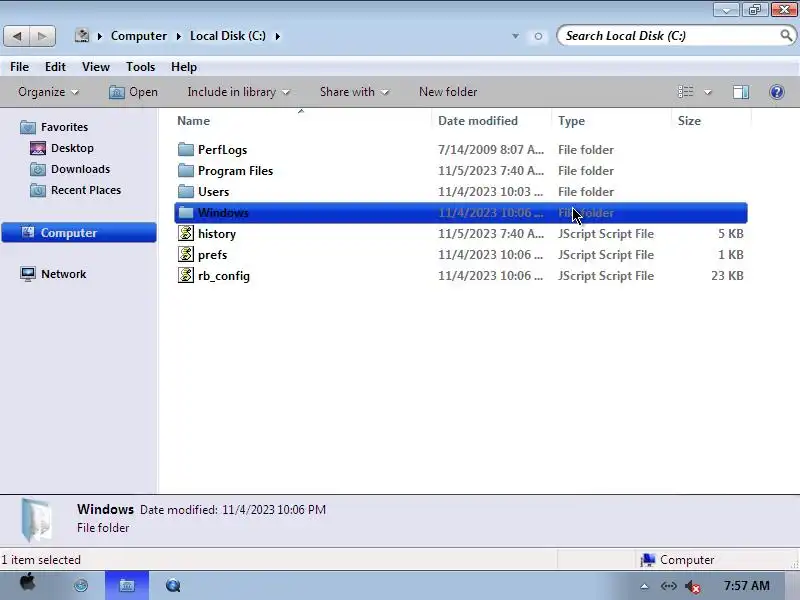800x600 pixels.
Task: Go back with the back arrow button
Action: [x=17, y=36]
